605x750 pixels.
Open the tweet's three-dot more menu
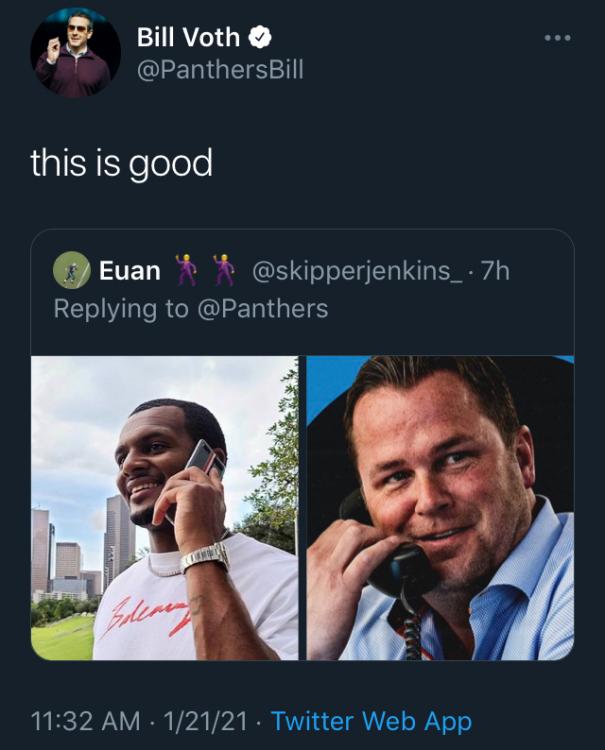tap(557, 38)
